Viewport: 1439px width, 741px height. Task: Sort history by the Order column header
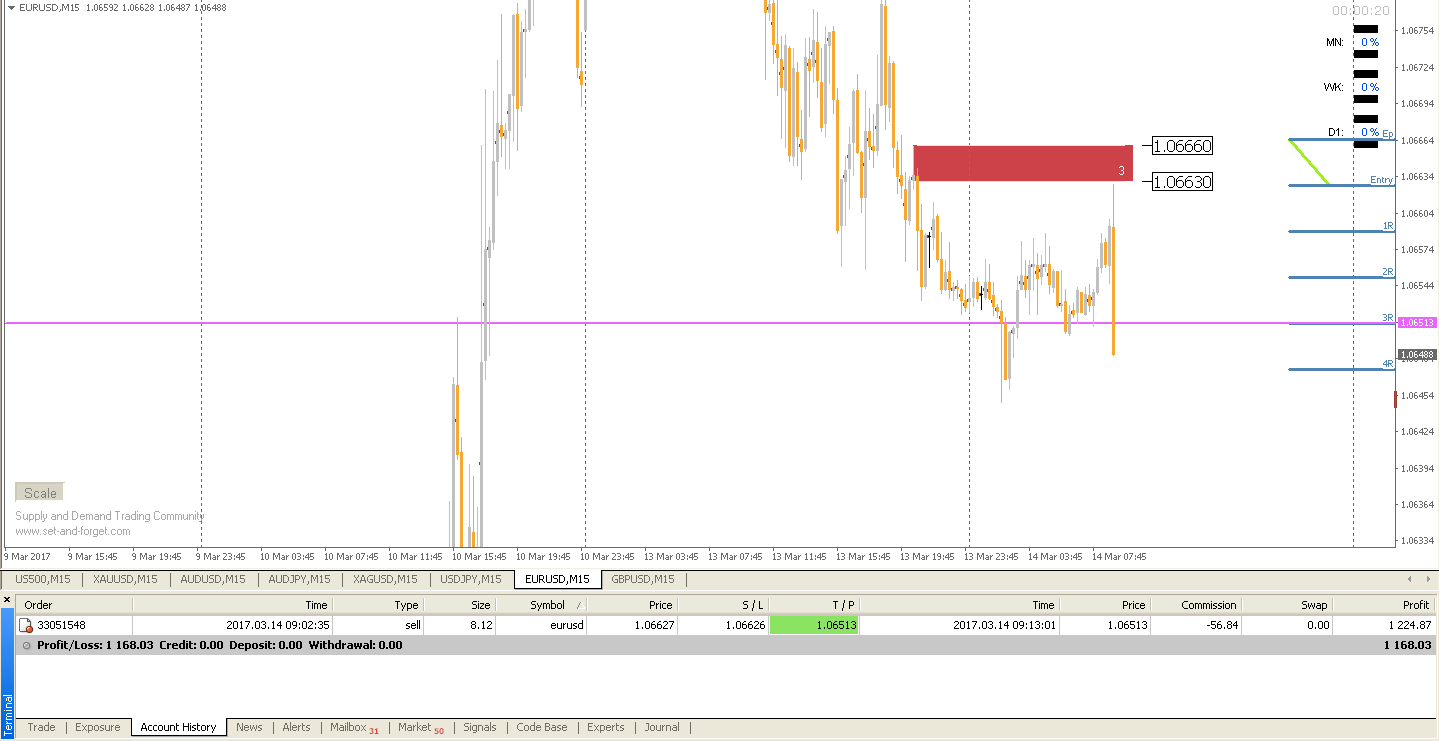click(x=74, y=605)
